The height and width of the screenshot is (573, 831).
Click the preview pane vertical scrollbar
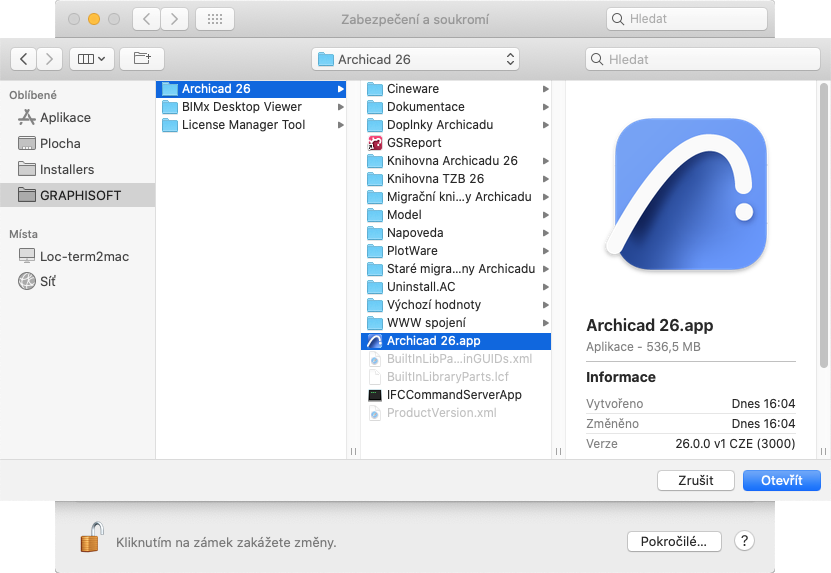(824, 225)
